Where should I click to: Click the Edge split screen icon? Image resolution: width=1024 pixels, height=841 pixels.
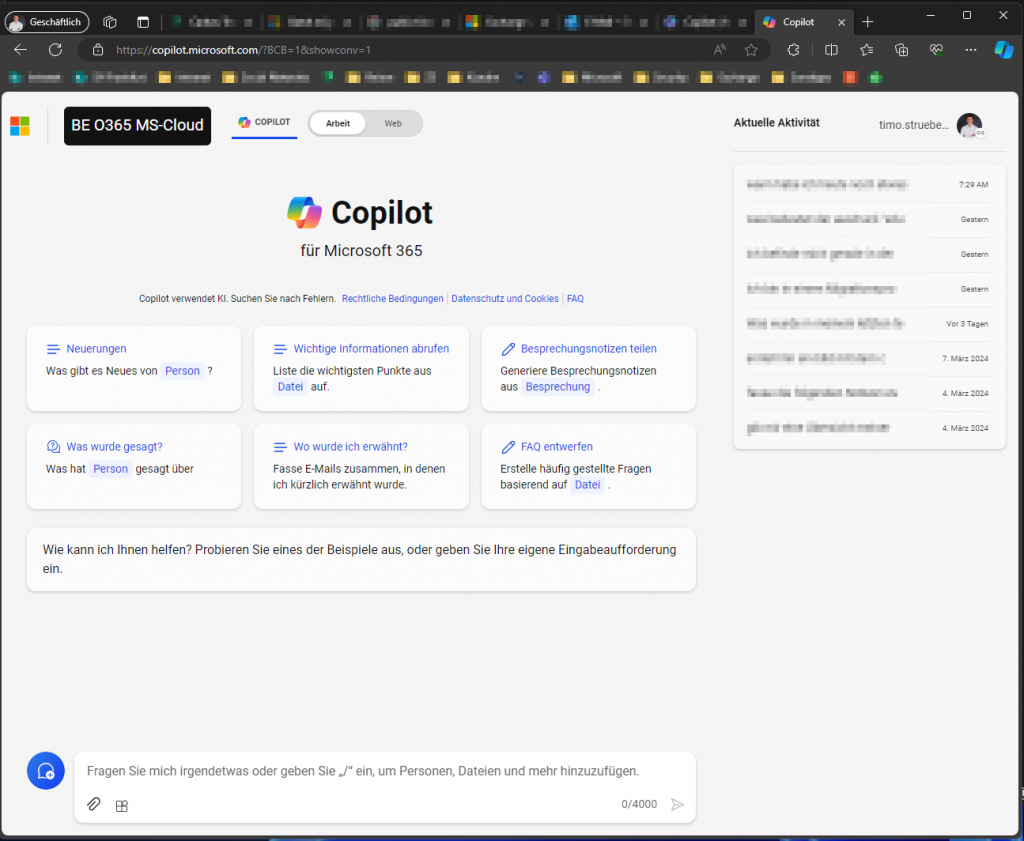(x=831, y=49)
